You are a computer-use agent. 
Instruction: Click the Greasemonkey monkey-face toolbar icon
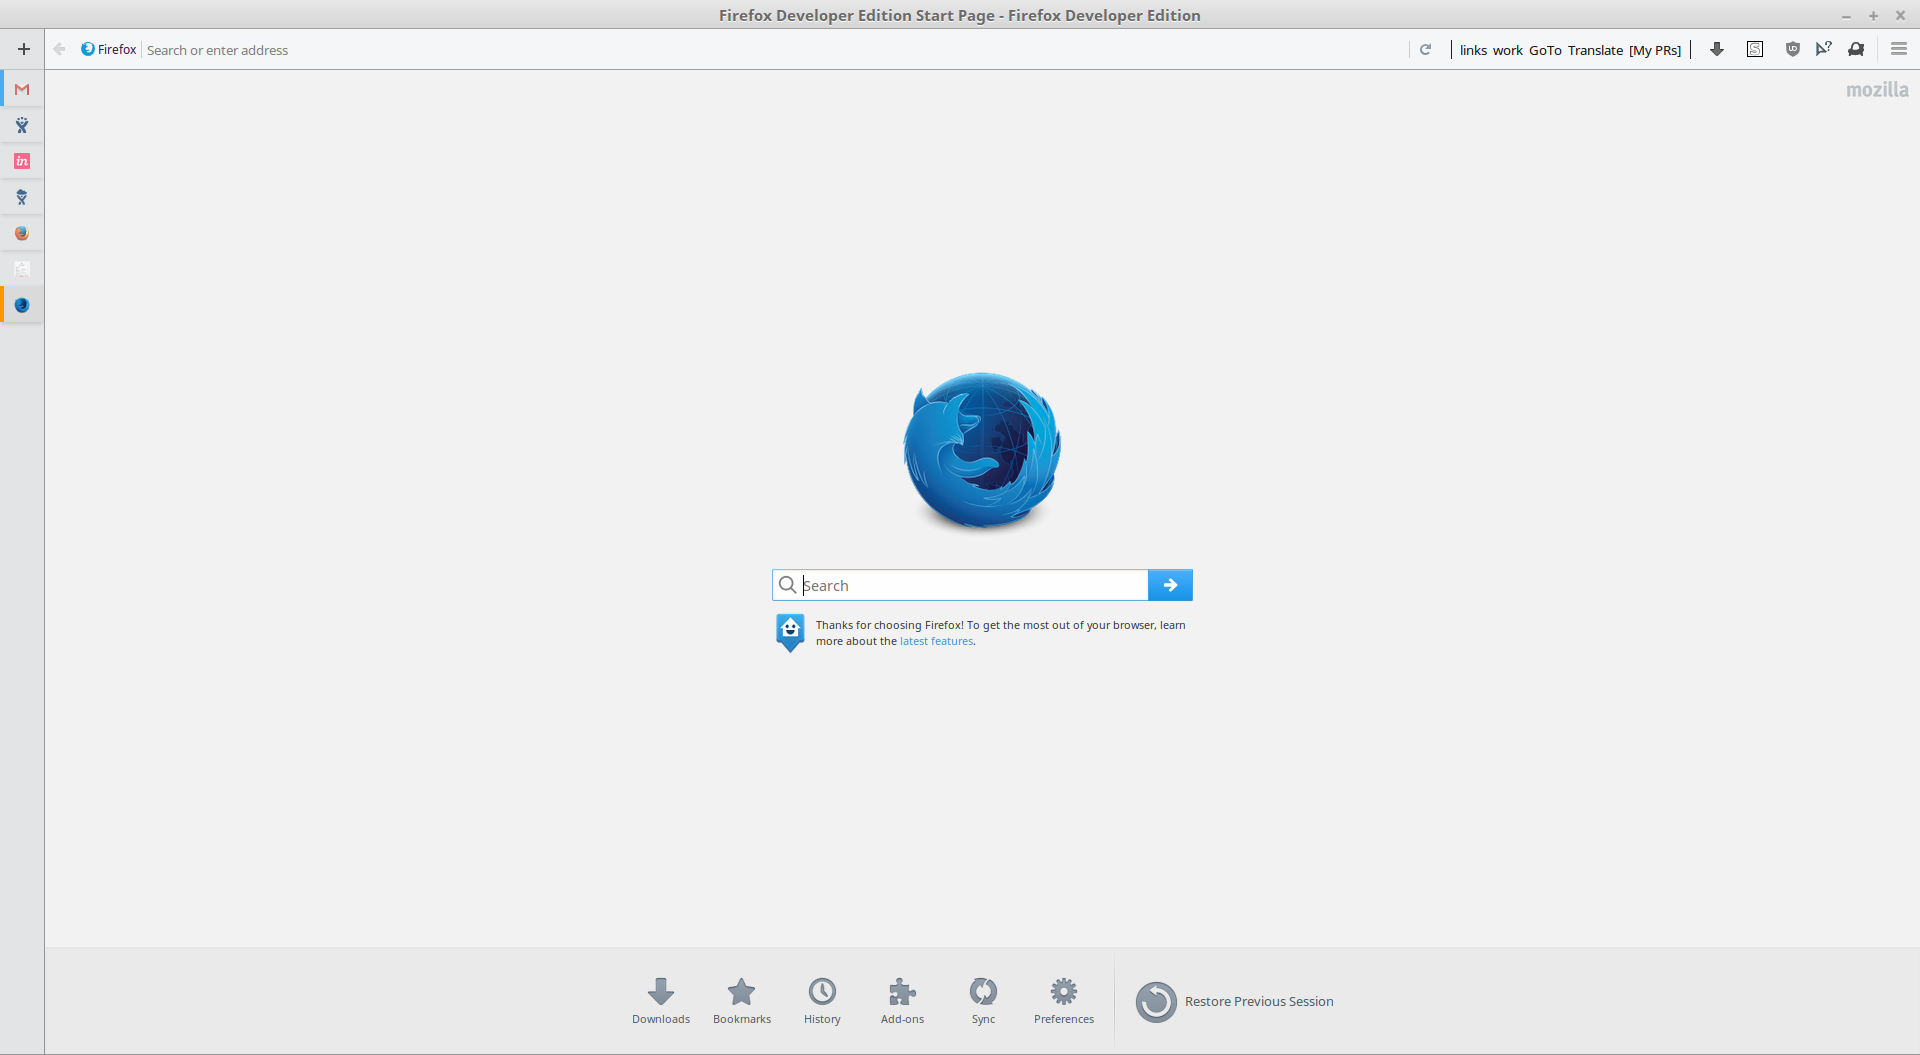(x=1856, y=49)
